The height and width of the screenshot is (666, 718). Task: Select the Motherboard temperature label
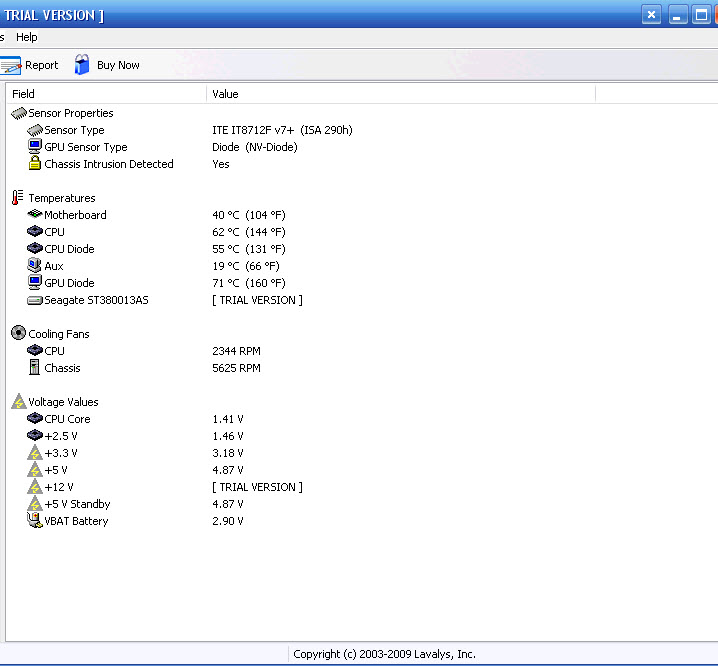coord(75,215)
